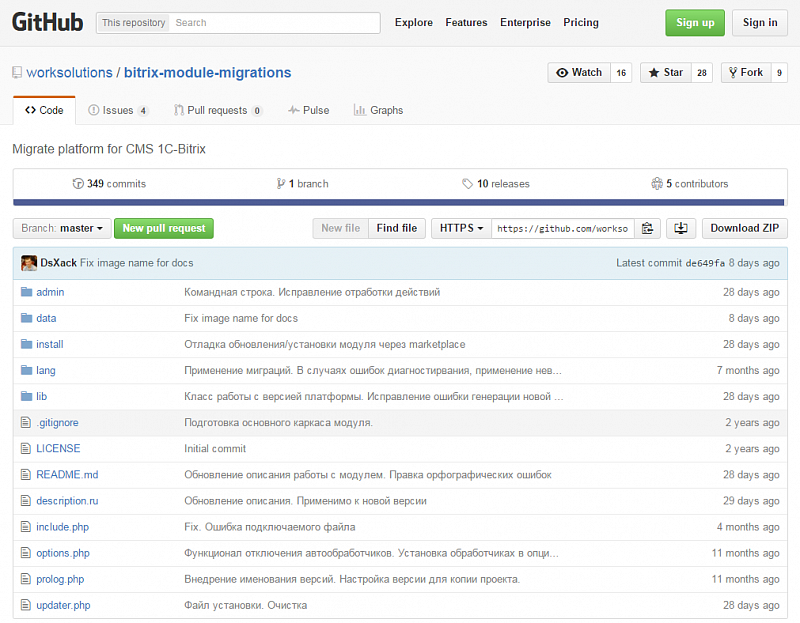Click the clone in desktop icon
The image size is (800, 623).
click(681, 228)
